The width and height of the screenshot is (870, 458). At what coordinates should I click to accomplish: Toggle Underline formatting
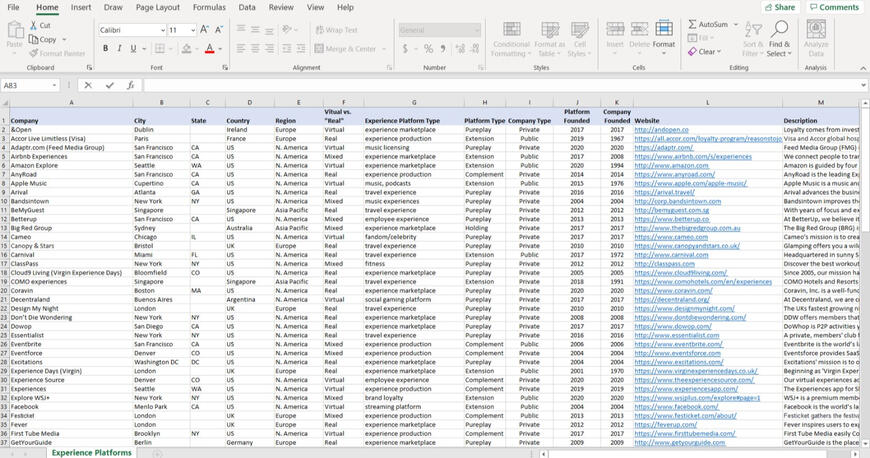click(x=133, y=48)
